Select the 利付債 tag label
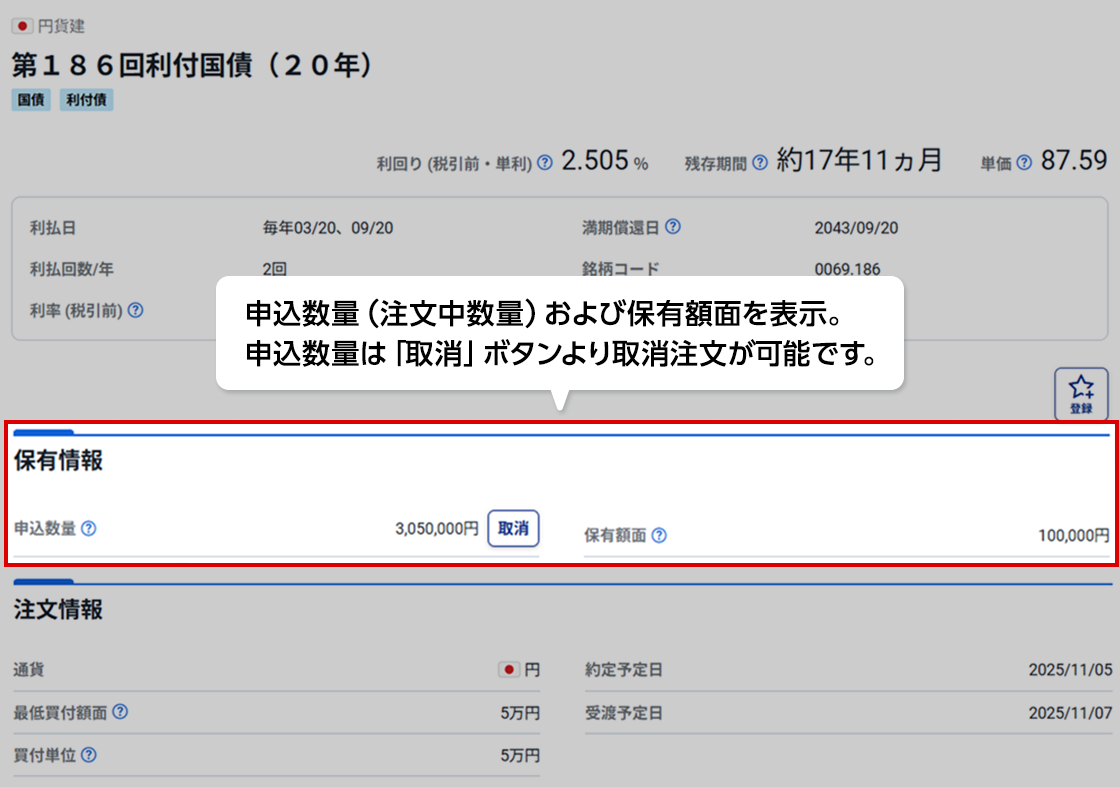 coord(86,100)
